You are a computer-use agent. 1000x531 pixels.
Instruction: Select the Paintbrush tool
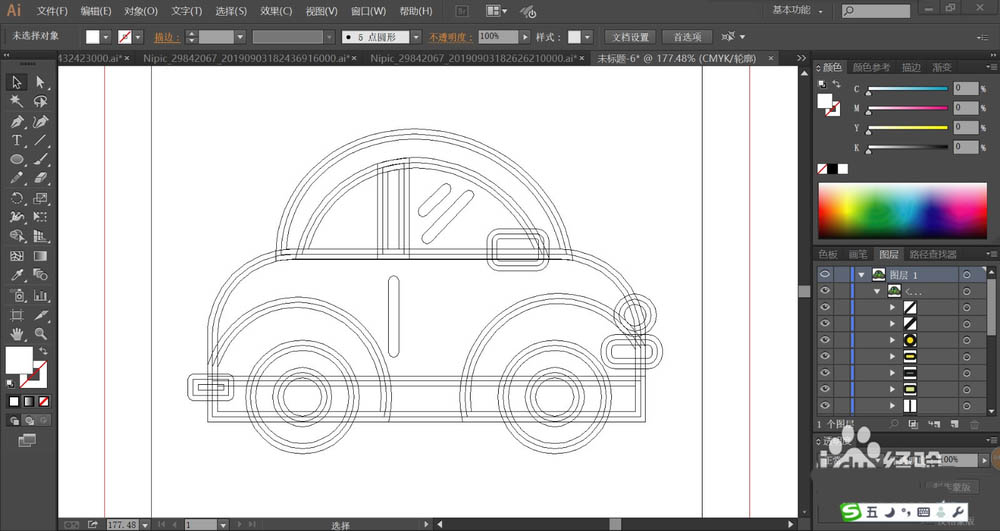pyautogui.click(x=40, y=159)
